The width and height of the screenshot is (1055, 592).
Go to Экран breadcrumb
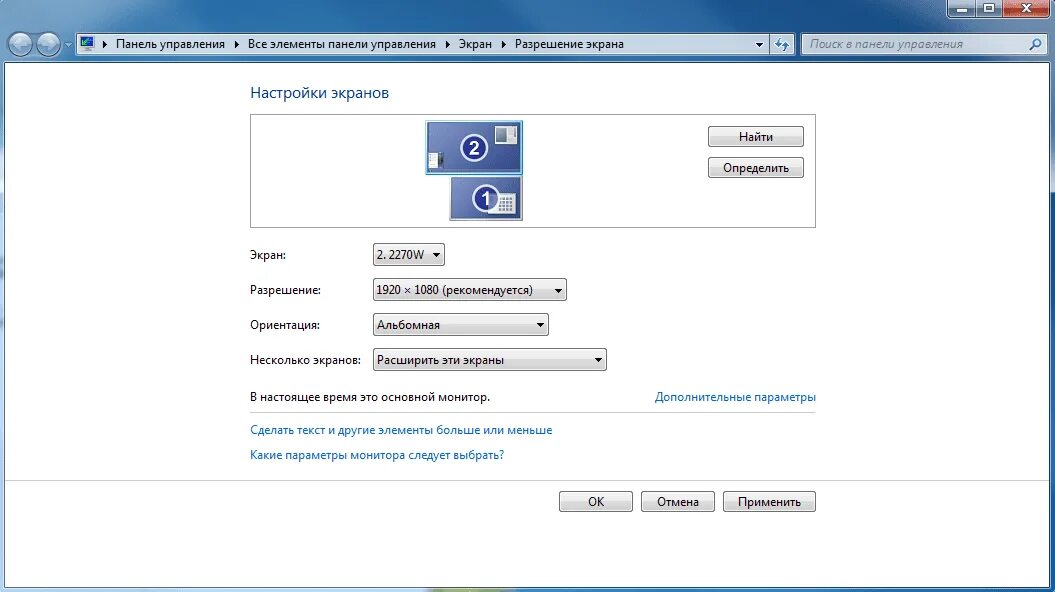475,44
